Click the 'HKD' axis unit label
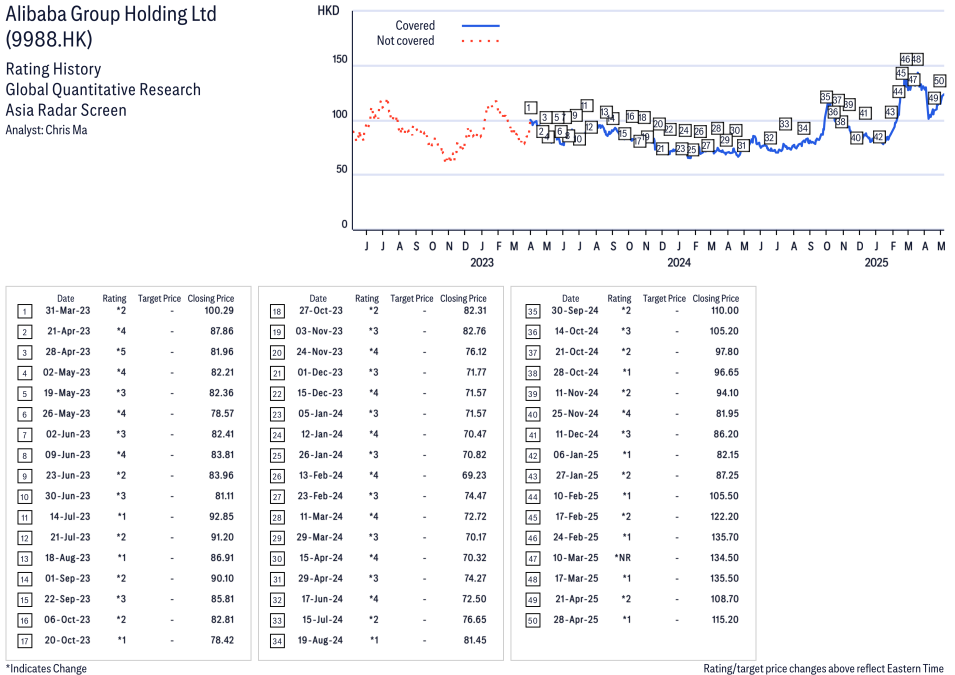The height and width of the screenshot is (675, 955). [328, 11]
